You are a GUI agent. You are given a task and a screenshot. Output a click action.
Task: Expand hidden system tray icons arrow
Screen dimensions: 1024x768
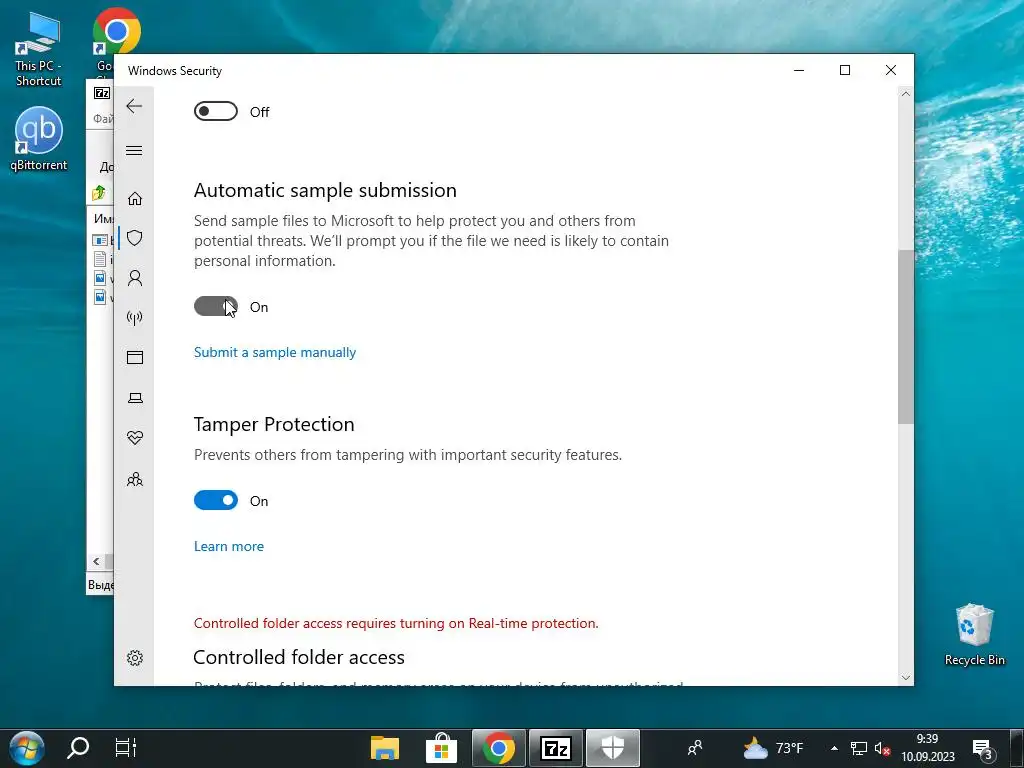point(834,748)
